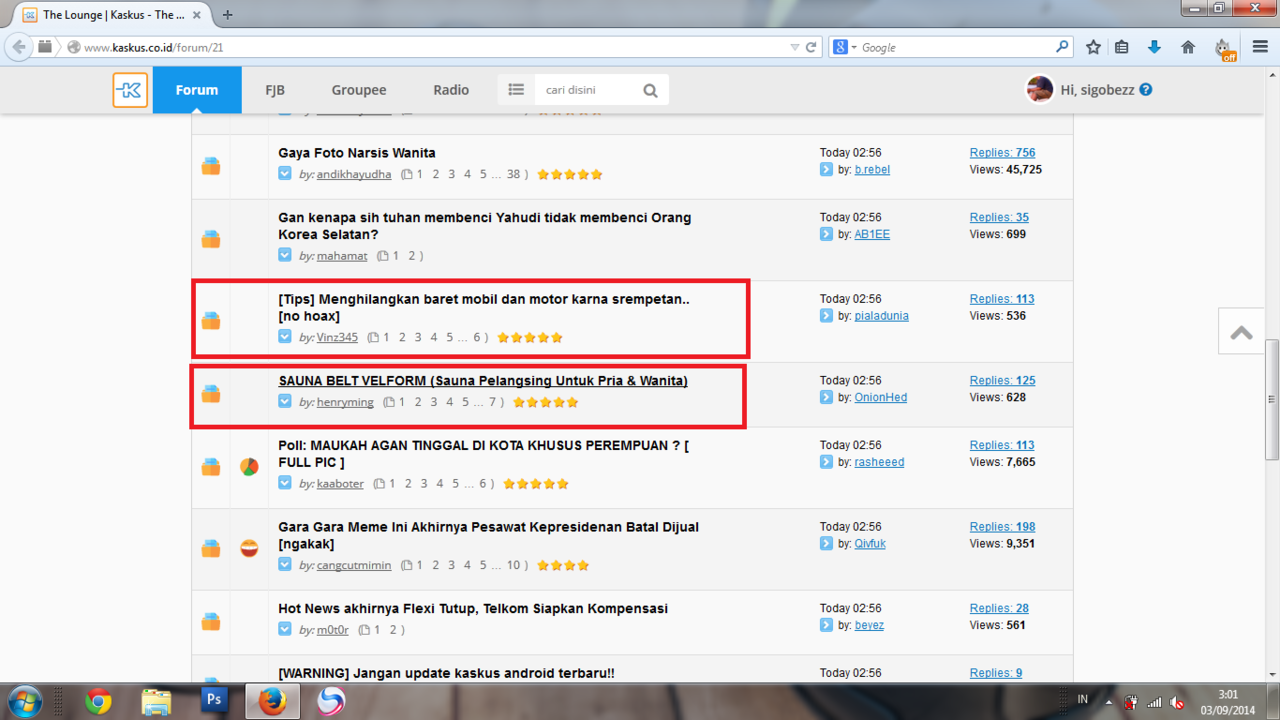
Task: Expand preview arrow beside andikhayudha
Action: (285, 174)
